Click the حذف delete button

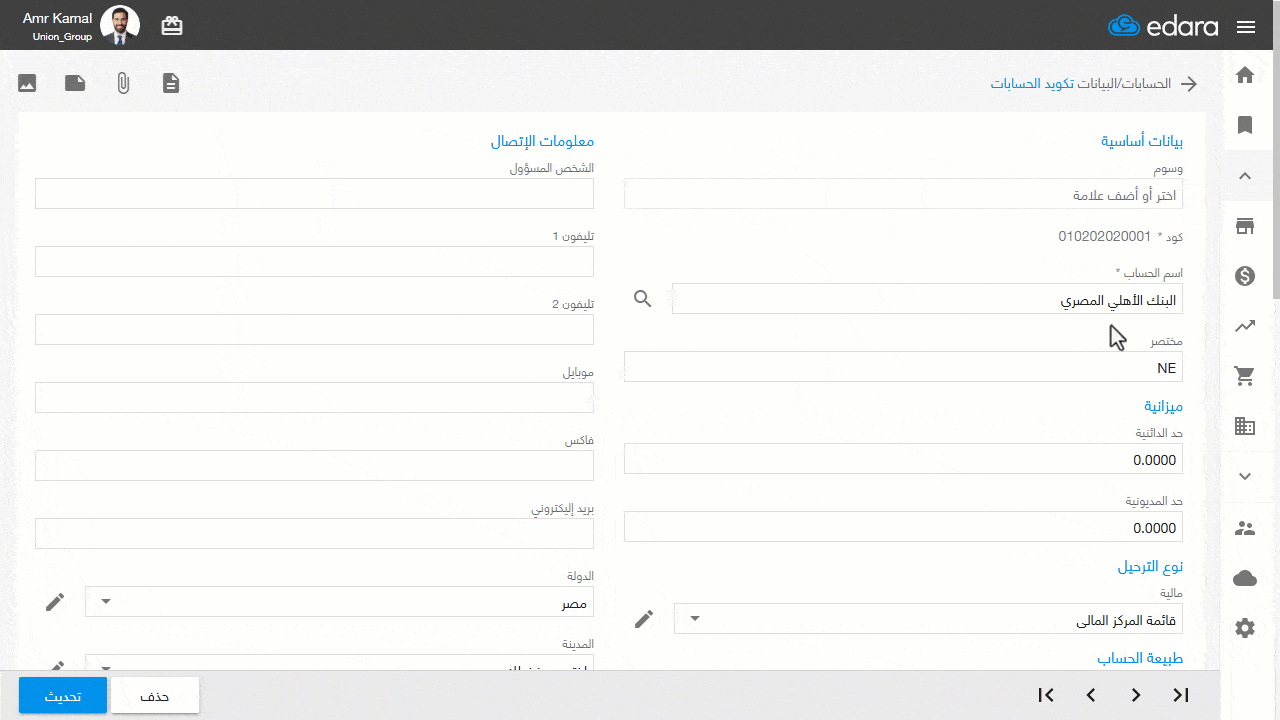[155, 696]
